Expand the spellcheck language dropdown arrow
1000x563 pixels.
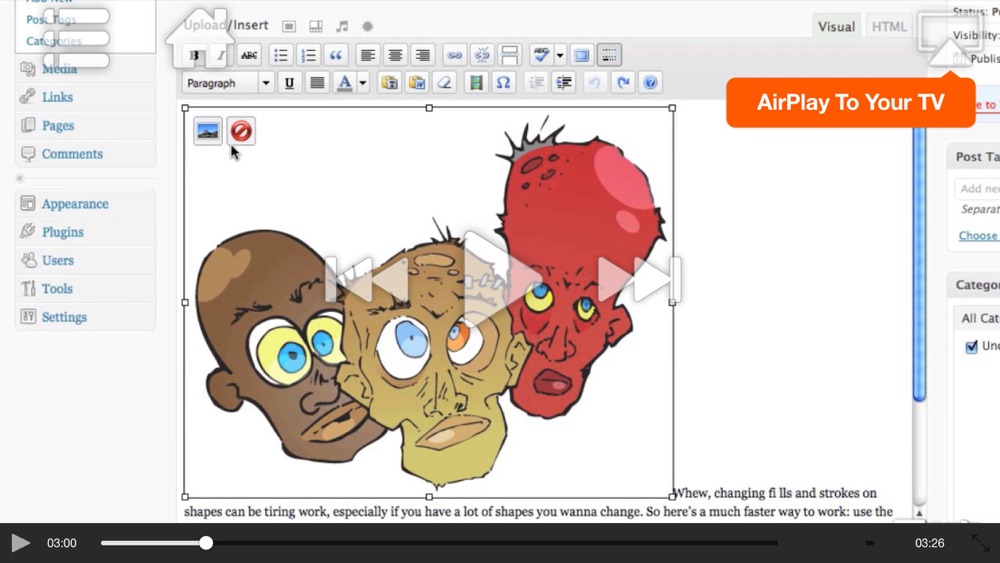(560, 55)
